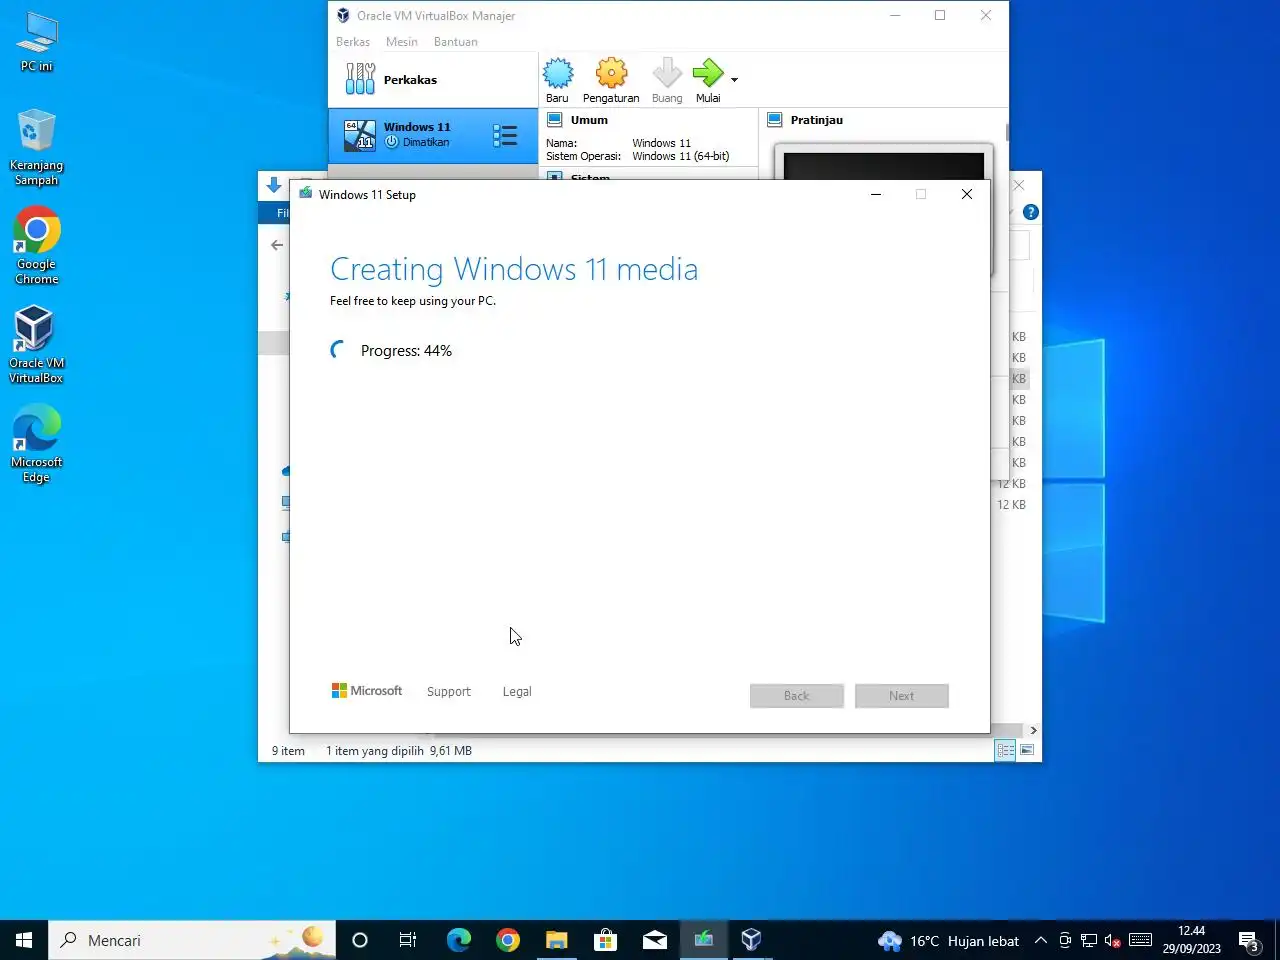
Task: Open Microsoft Edge desktop shortcut
Action: click(37, 444)
